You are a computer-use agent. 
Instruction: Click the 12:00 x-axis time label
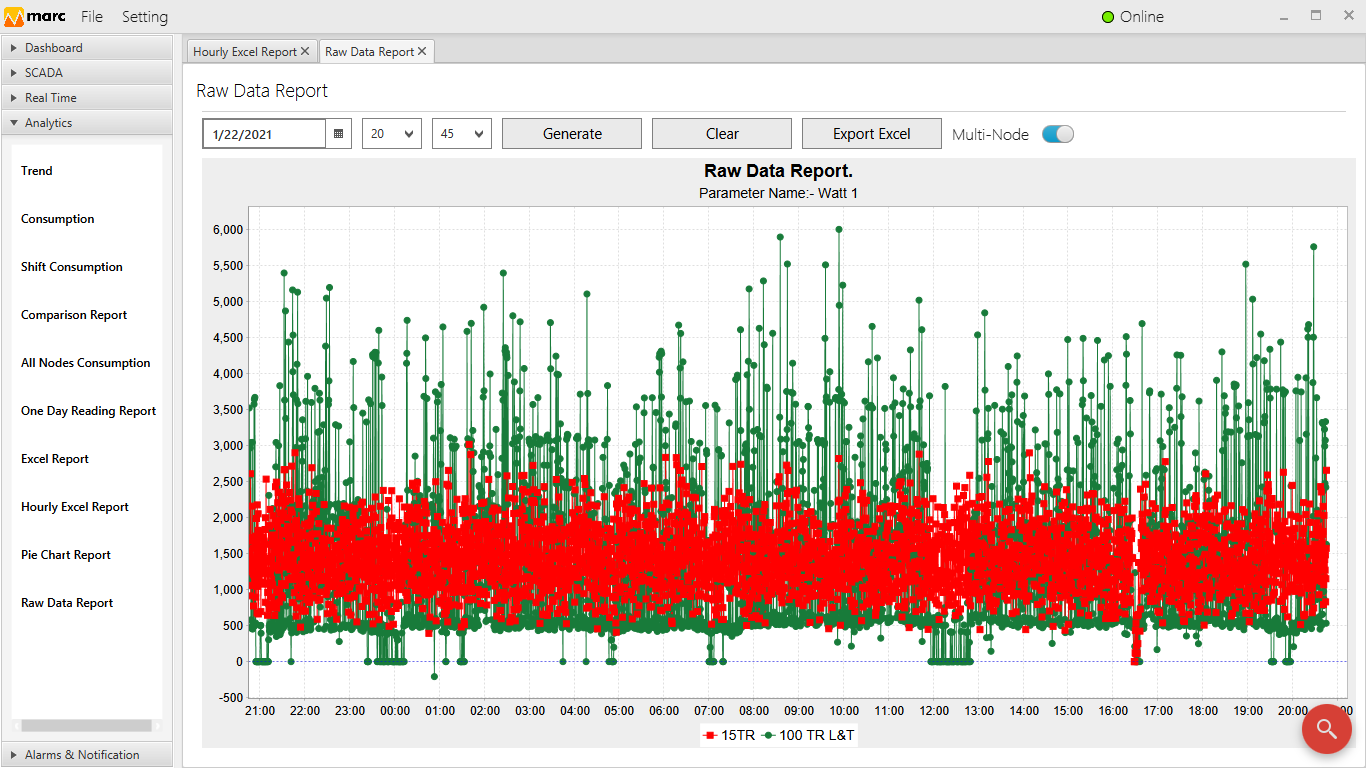pos(934,711)
